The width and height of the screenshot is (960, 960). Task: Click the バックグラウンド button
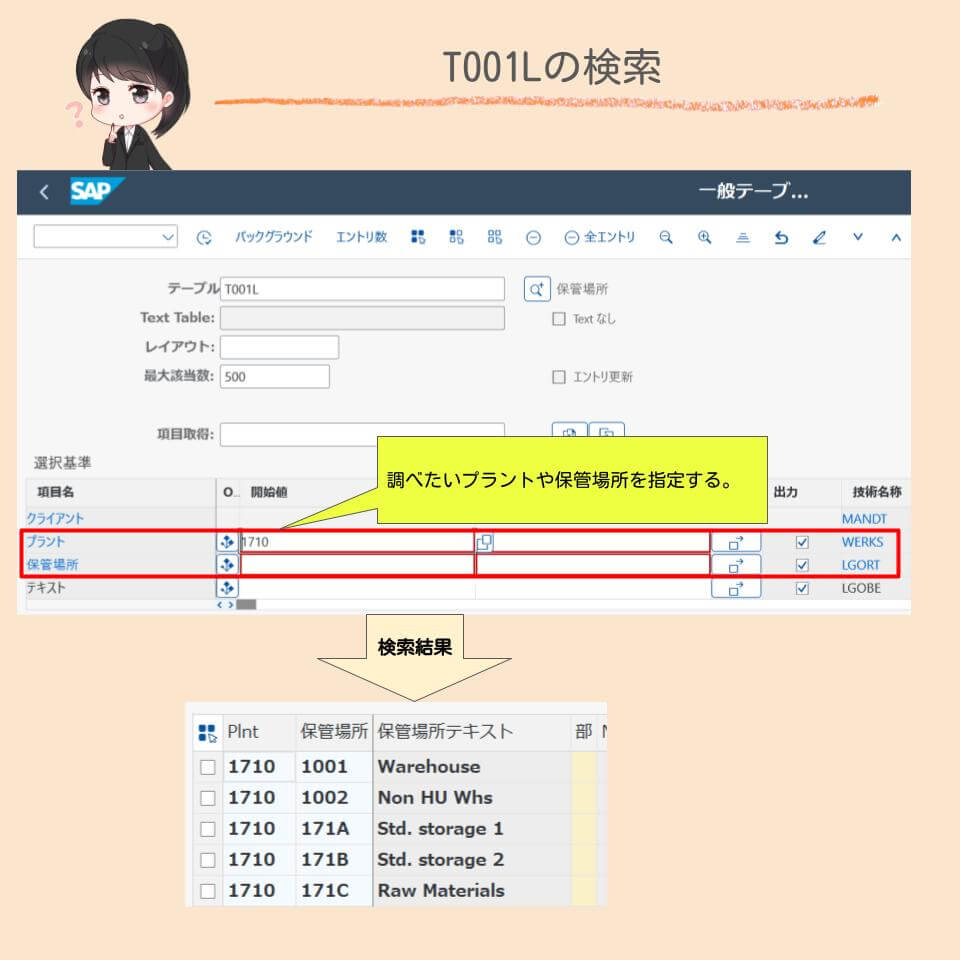273,237
